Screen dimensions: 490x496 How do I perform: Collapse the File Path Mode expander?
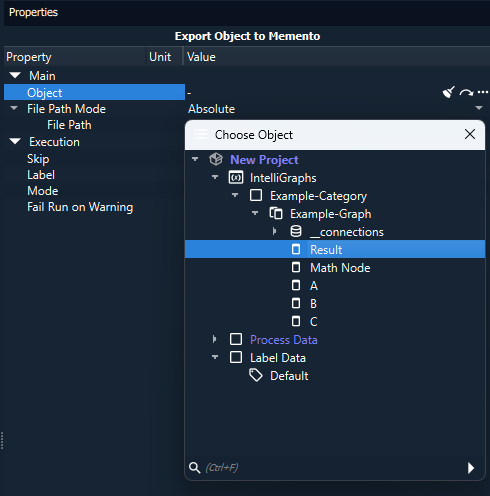[14, 108]
